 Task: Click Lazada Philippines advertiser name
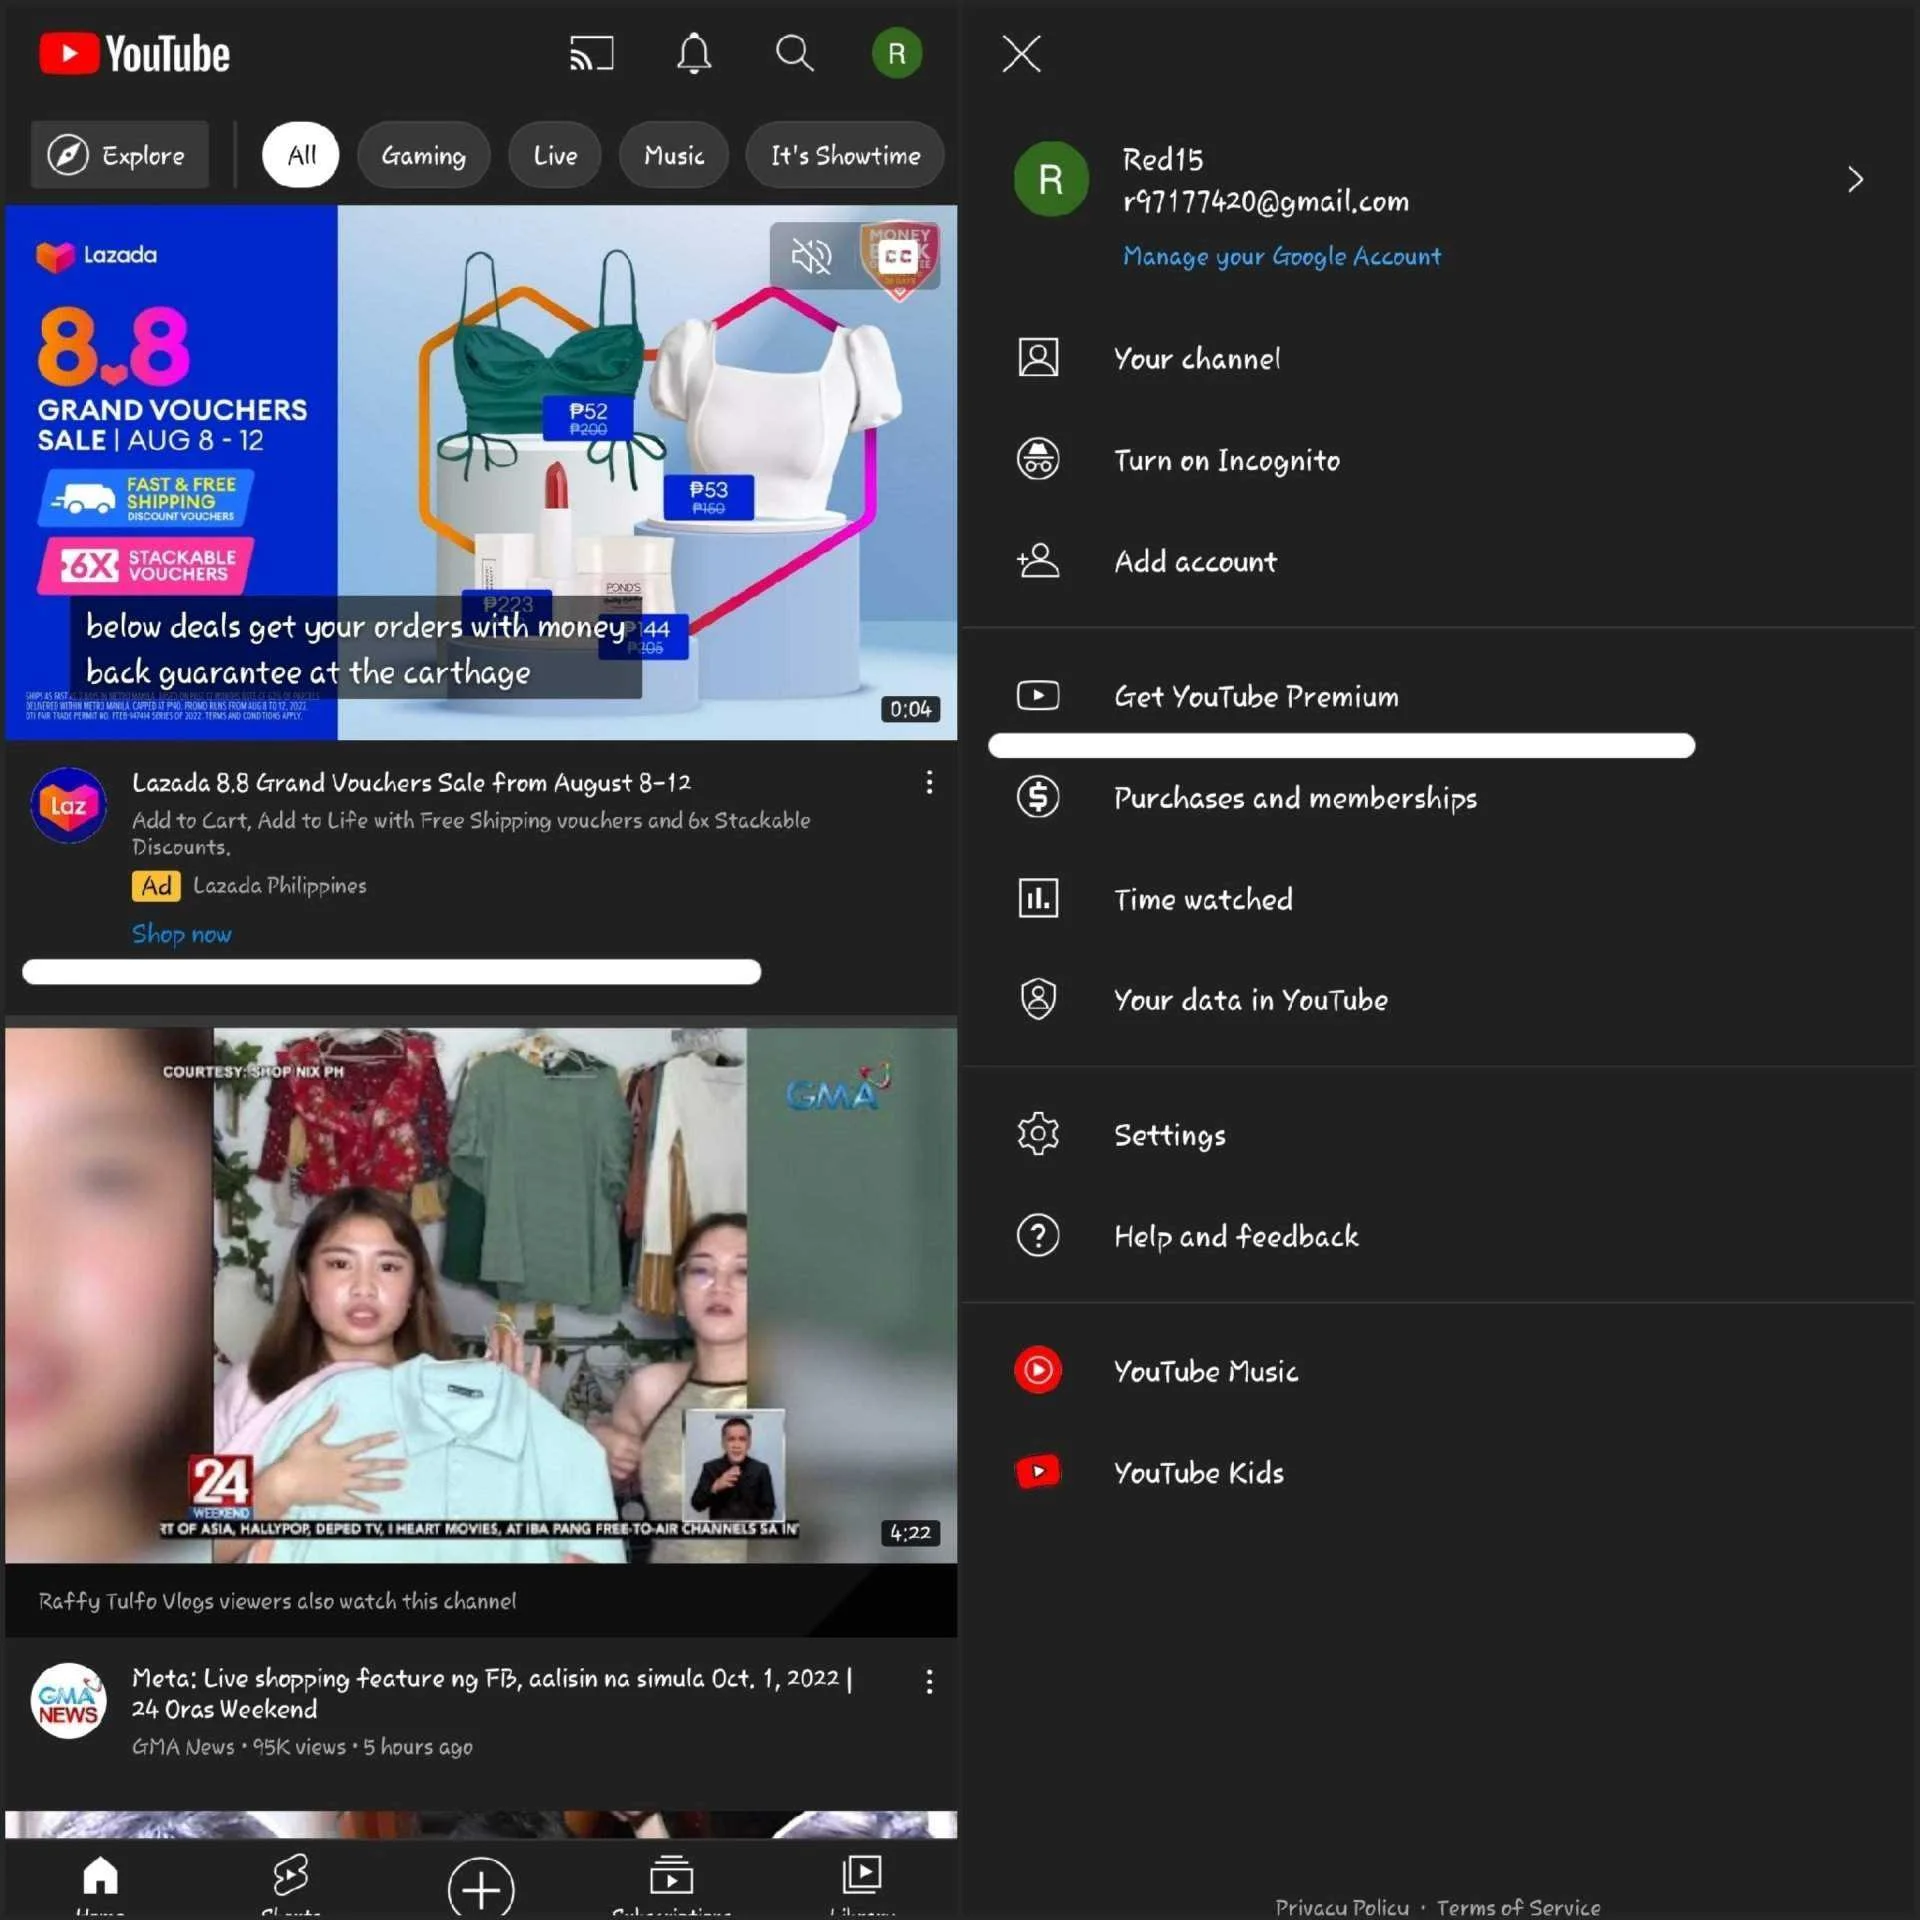point(280,885)
